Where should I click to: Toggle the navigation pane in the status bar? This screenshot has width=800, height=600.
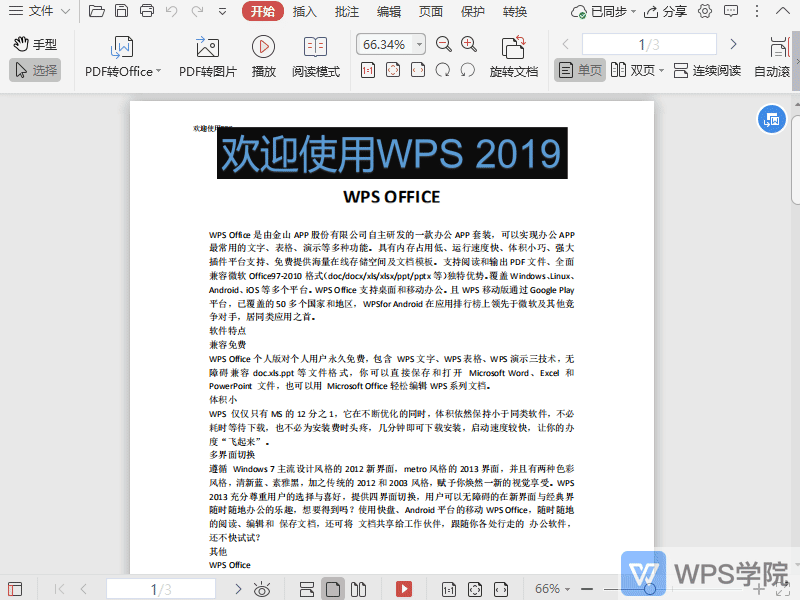14,588
